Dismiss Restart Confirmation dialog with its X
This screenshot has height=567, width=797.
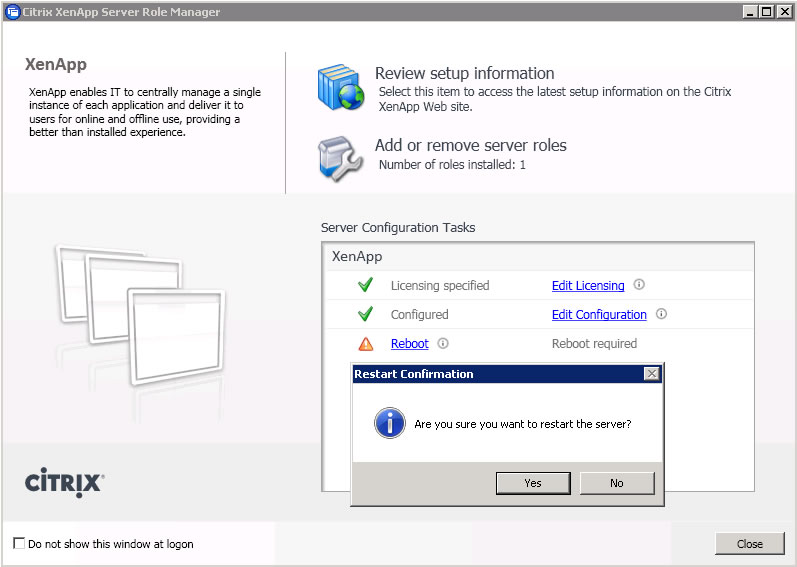pos(652,374)
